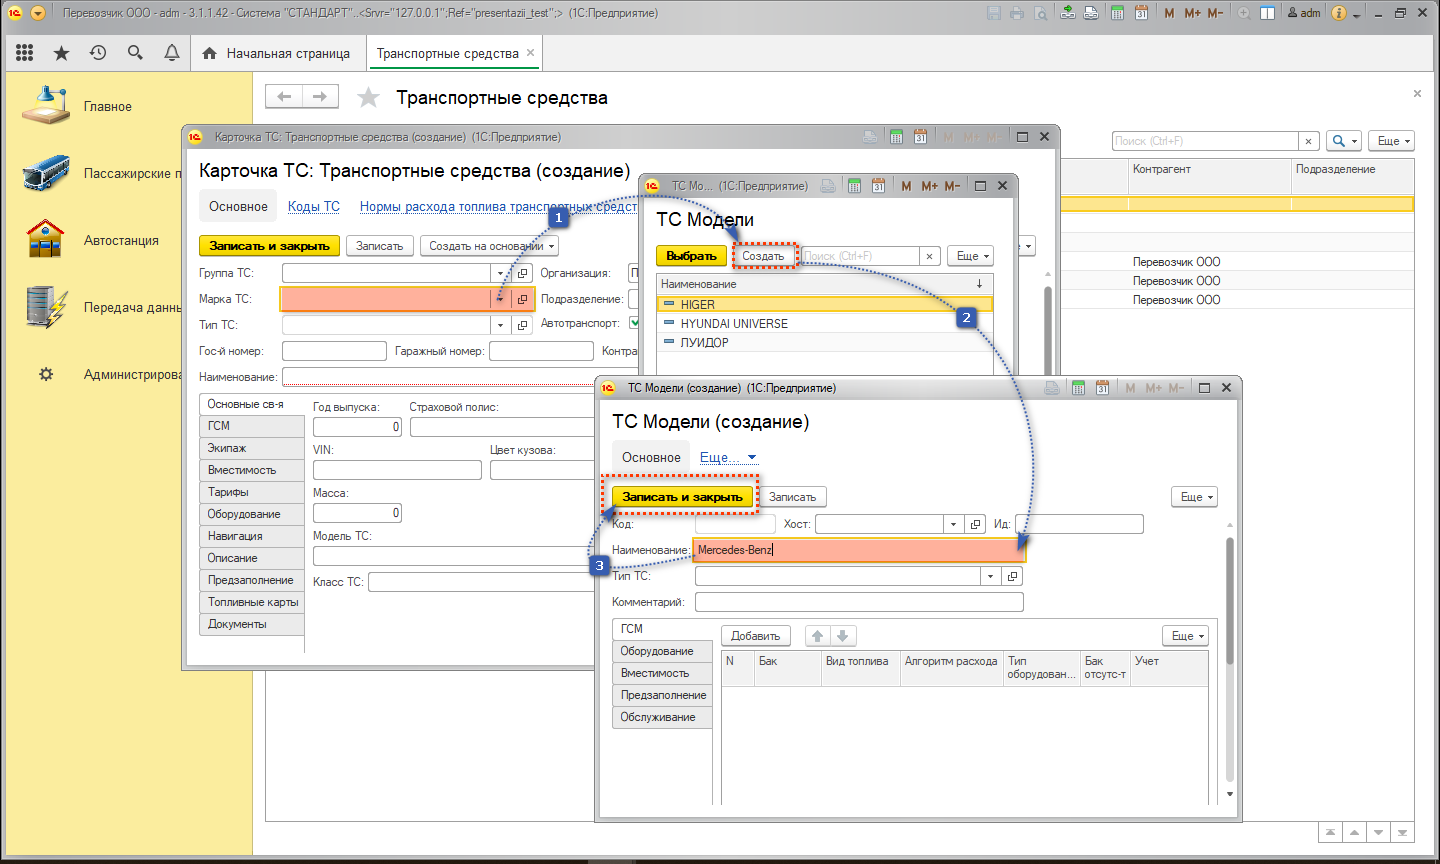Open the sections menu grid icon
This screenshot has width=1440, height=864.
25,53
